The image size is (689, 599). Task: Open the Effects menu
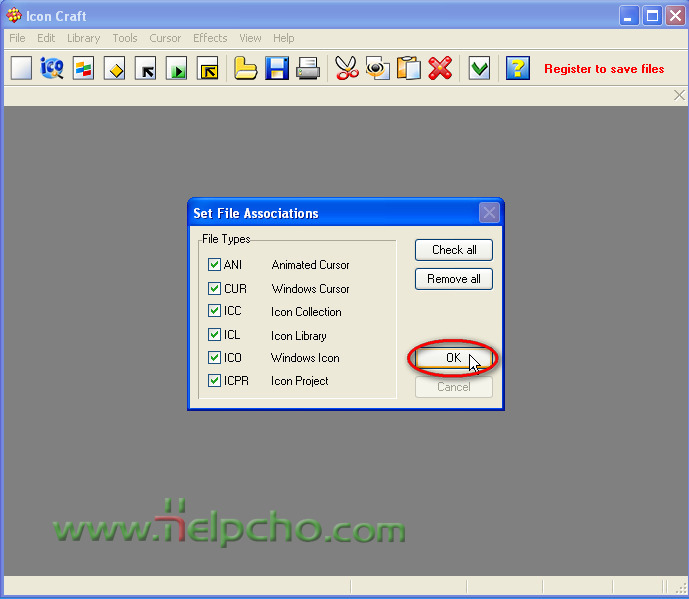[x=210, y=38]
